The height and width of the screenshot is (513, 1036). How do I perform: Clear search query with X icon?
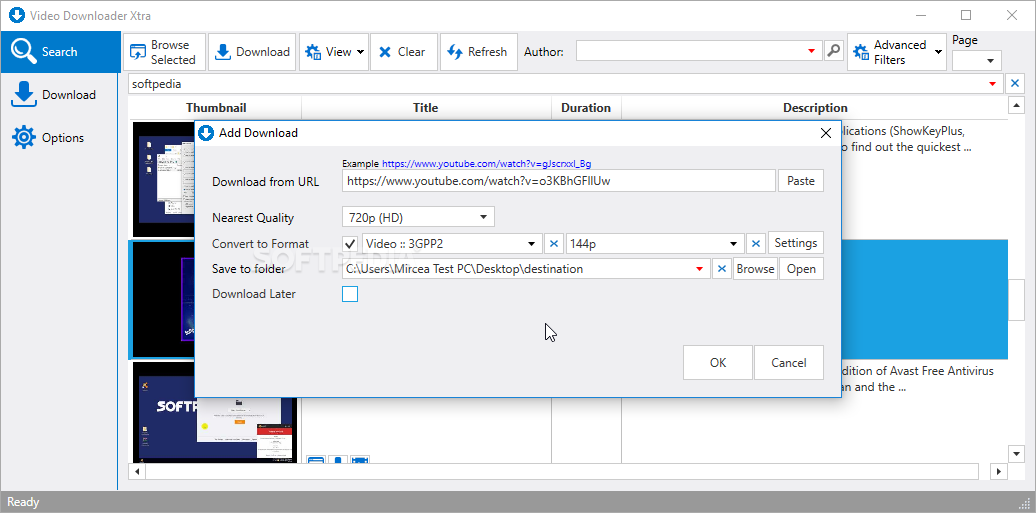[1014, 84]
